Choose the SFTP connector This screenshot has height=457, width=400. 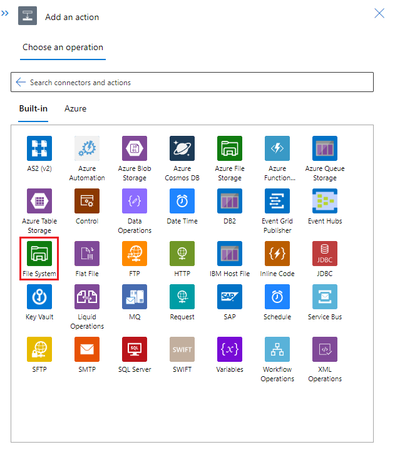tap(39, 349)
